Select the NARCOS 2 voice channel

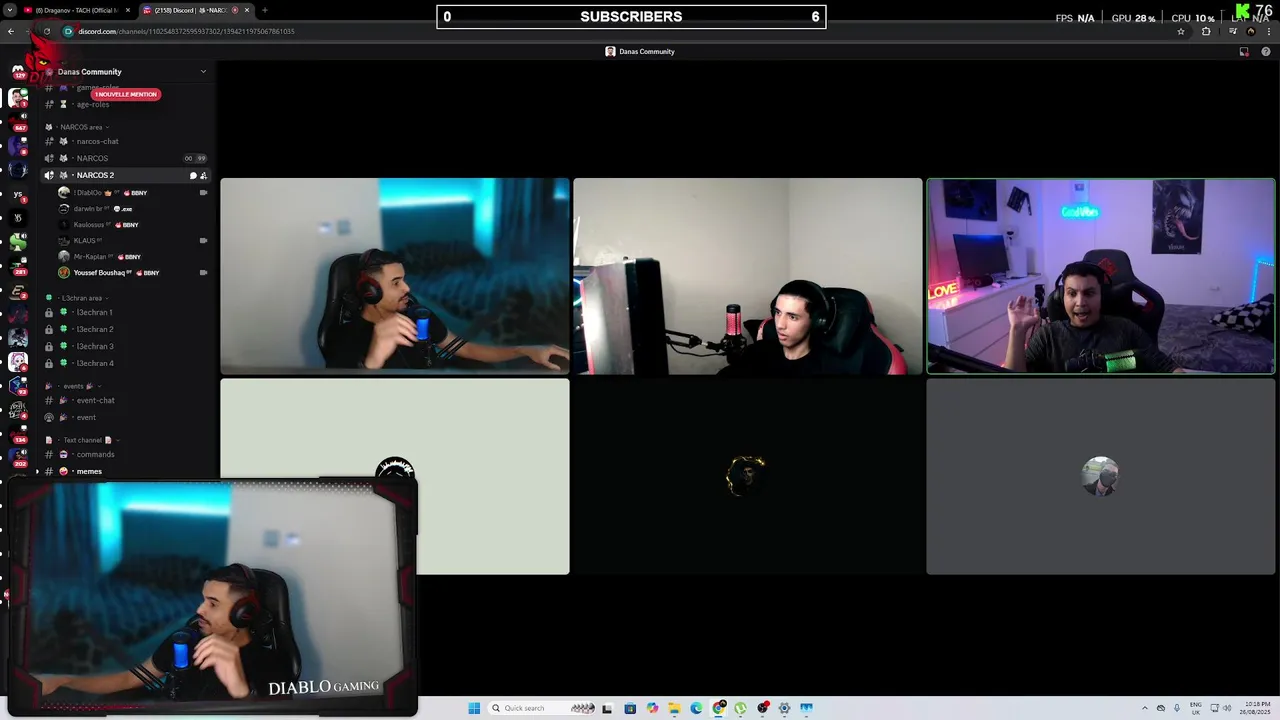95,175
